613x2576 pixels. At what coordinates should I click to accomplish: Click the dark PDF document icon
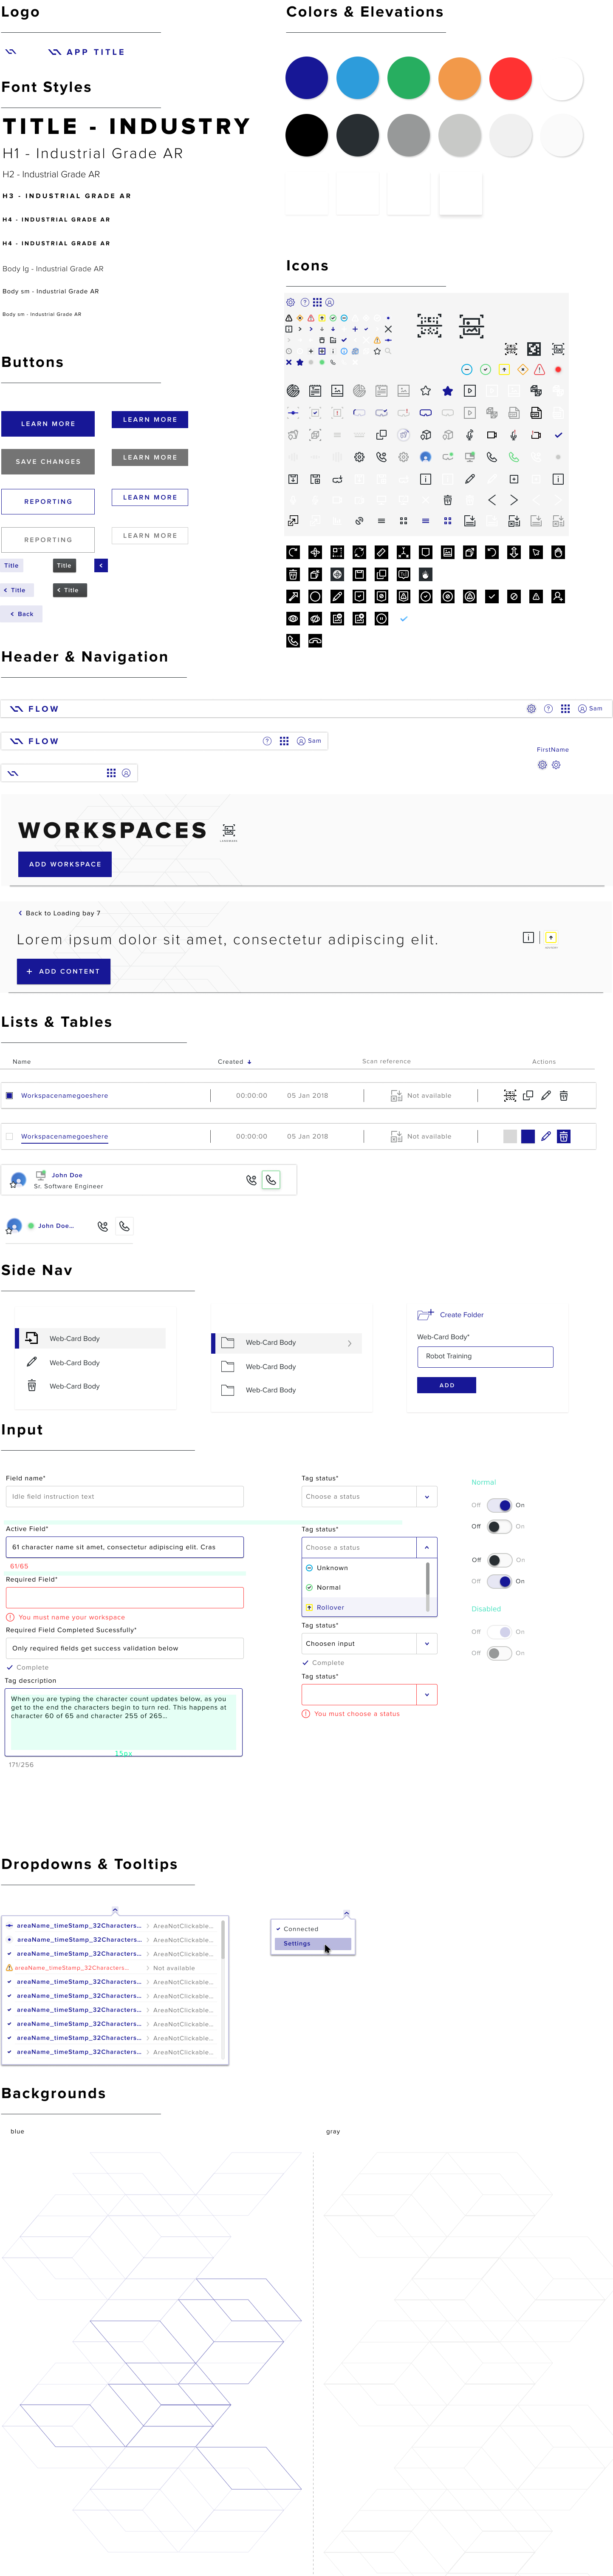tap(536, 413)
